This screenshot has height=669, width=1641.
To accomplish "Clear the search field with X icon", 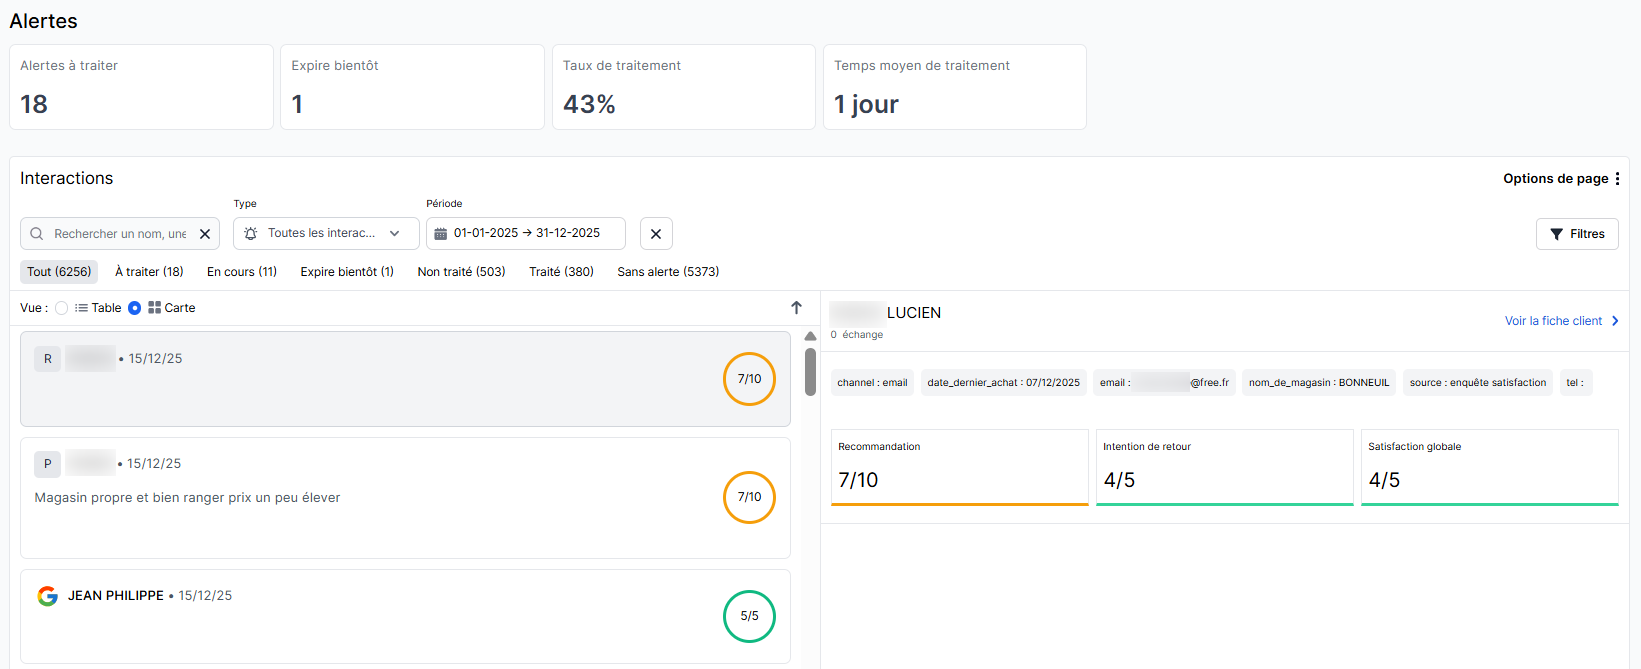I will [205, 234].
